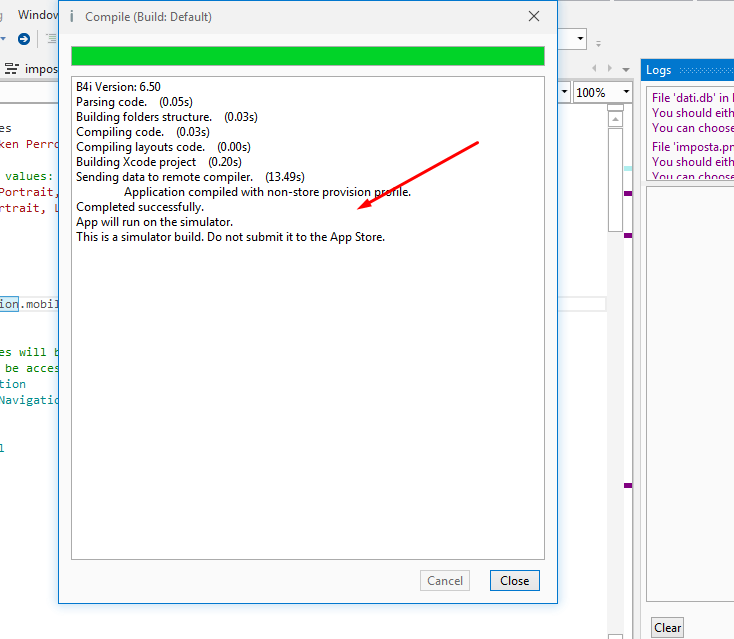The height and width of the screenshot is (639, 734).
Task: Select 'App will run on the simulator.' text
Action: coord(154,222)
